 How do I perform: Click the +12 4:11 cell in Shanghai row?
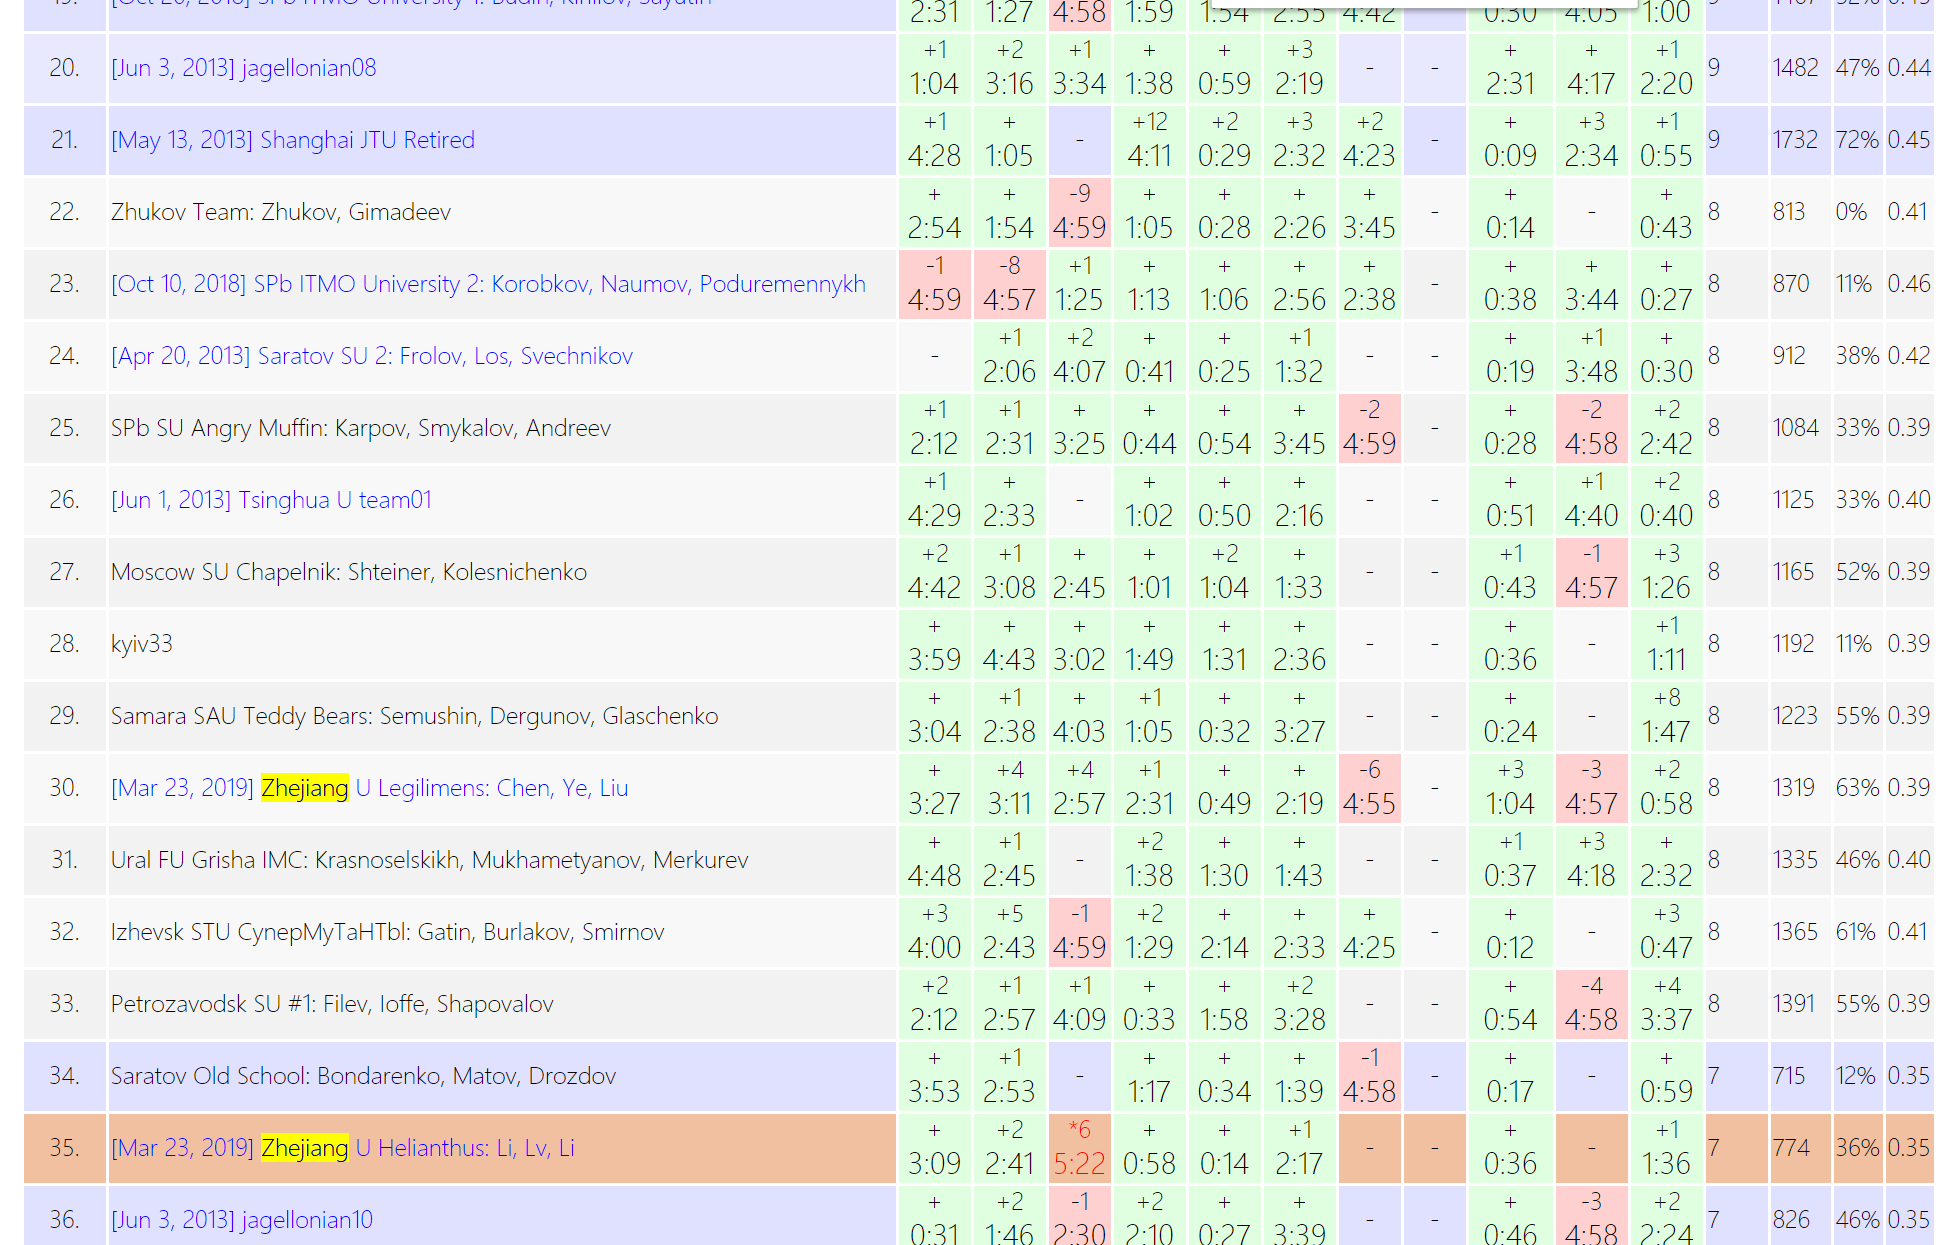pos(1149,140)
